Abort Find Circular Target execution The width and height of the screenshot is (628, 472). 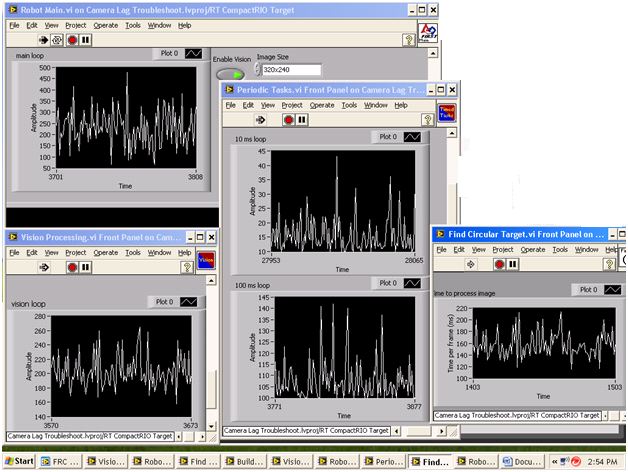tap(499, 264)
